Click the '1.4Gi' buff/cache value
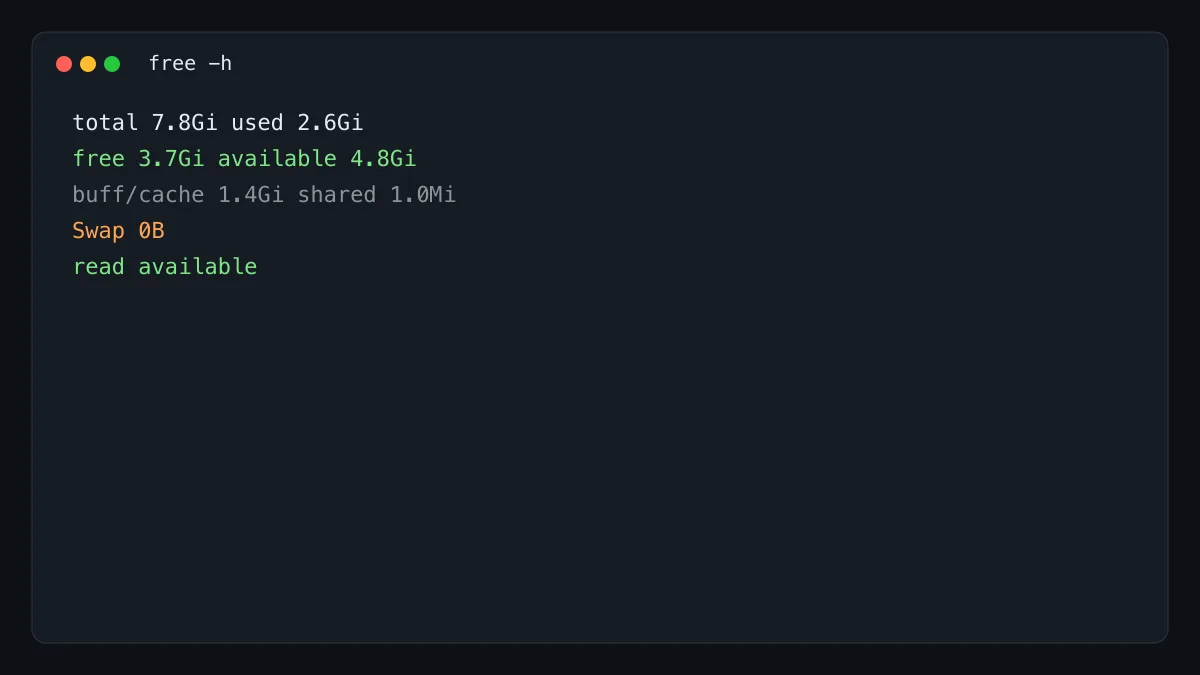 [251, 195]
